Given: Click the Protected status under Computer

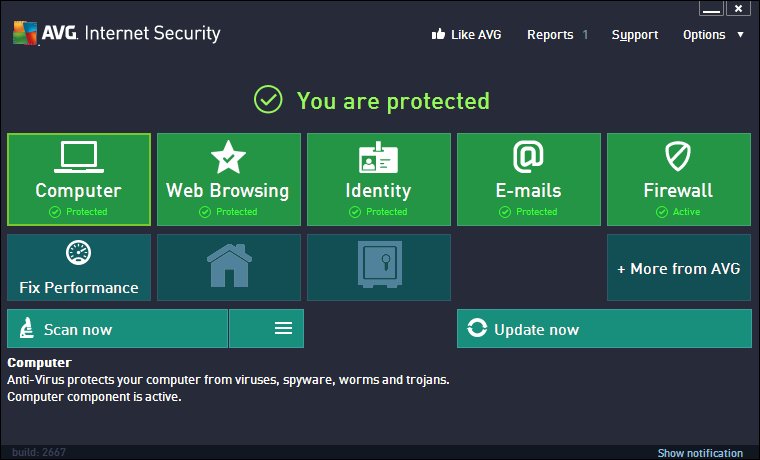Looking at the screenshot, I should coord(79,212).
